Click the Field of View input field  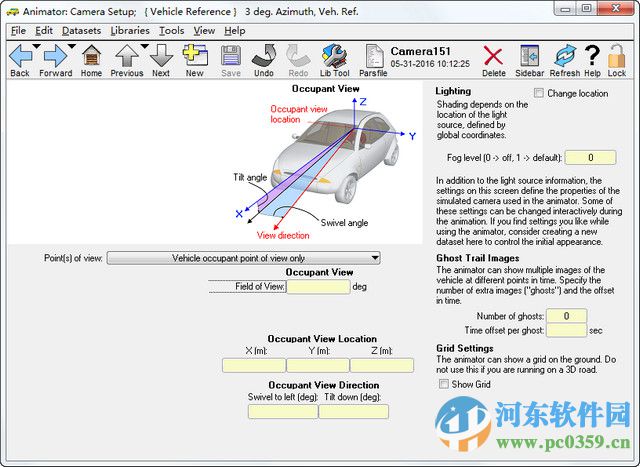pyautogui.click(x=318, y=287)
